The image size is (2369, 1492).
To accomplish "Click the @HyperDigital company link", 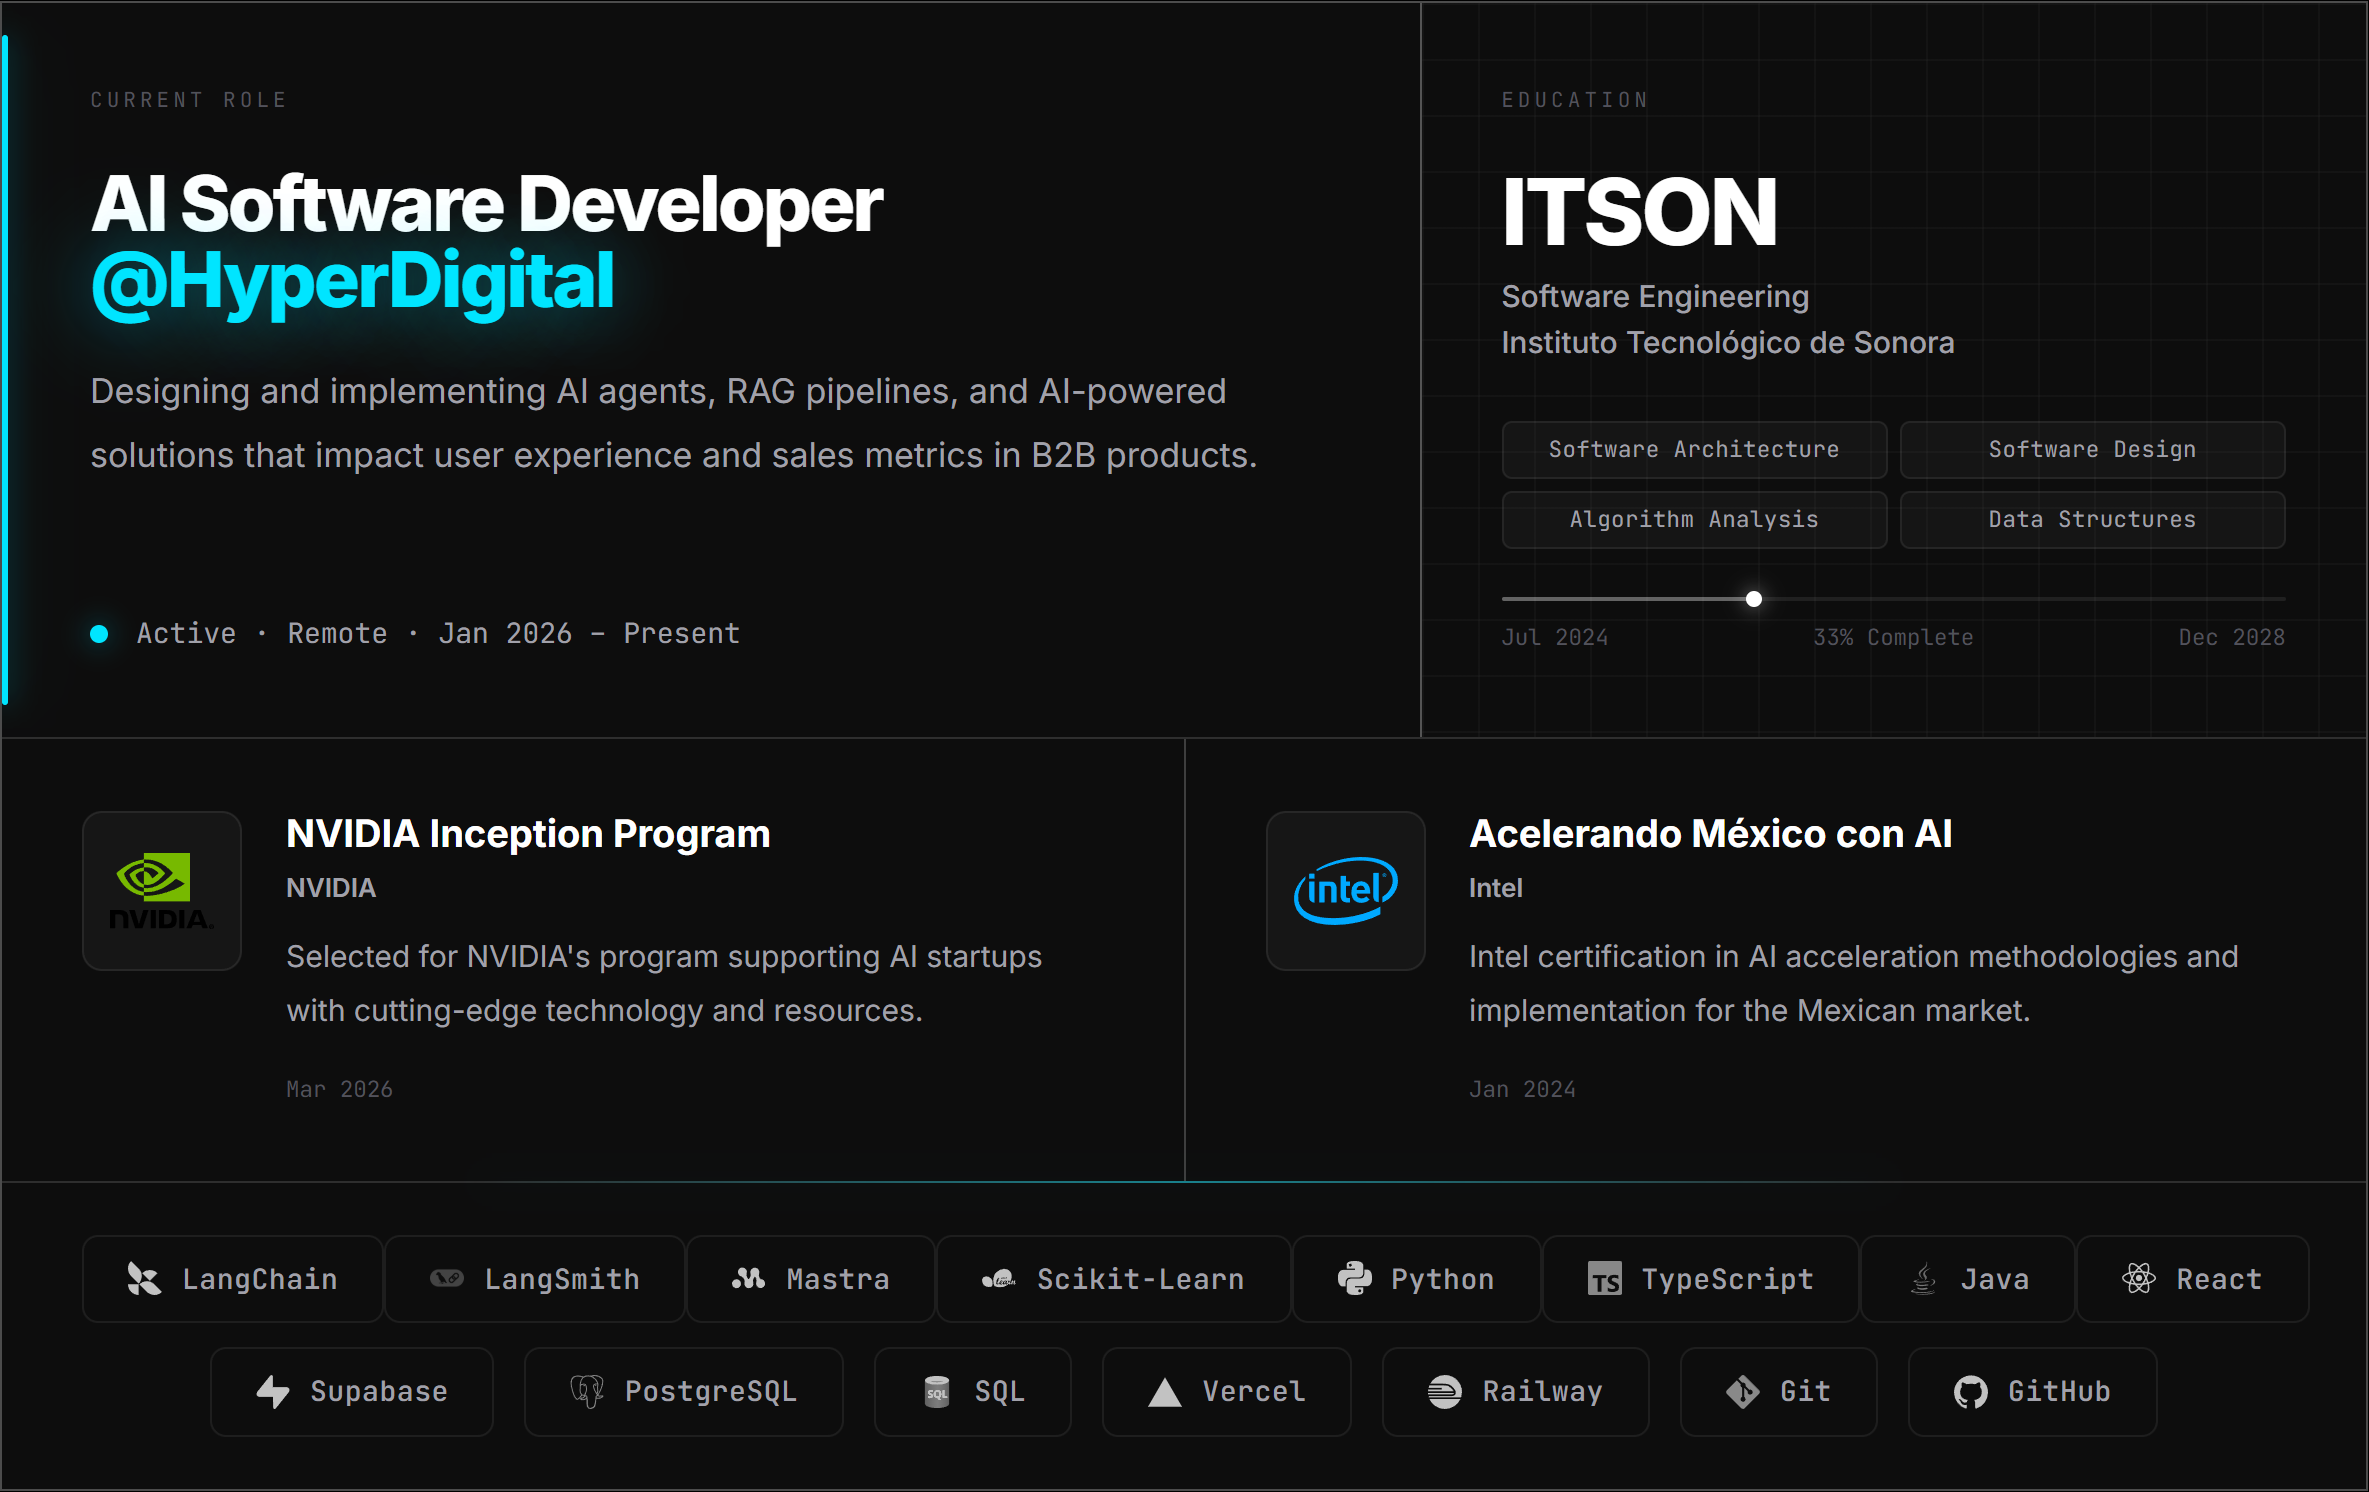I will (352, 283).
